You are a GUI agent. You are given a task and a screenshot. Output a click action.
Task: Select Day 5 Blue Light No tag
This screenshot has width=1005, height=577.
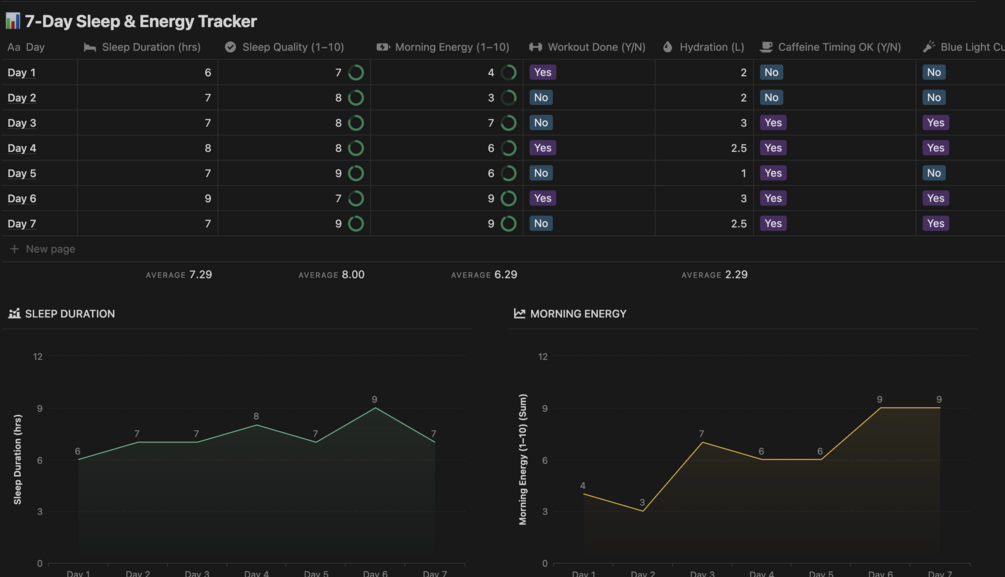coord(934,173)
